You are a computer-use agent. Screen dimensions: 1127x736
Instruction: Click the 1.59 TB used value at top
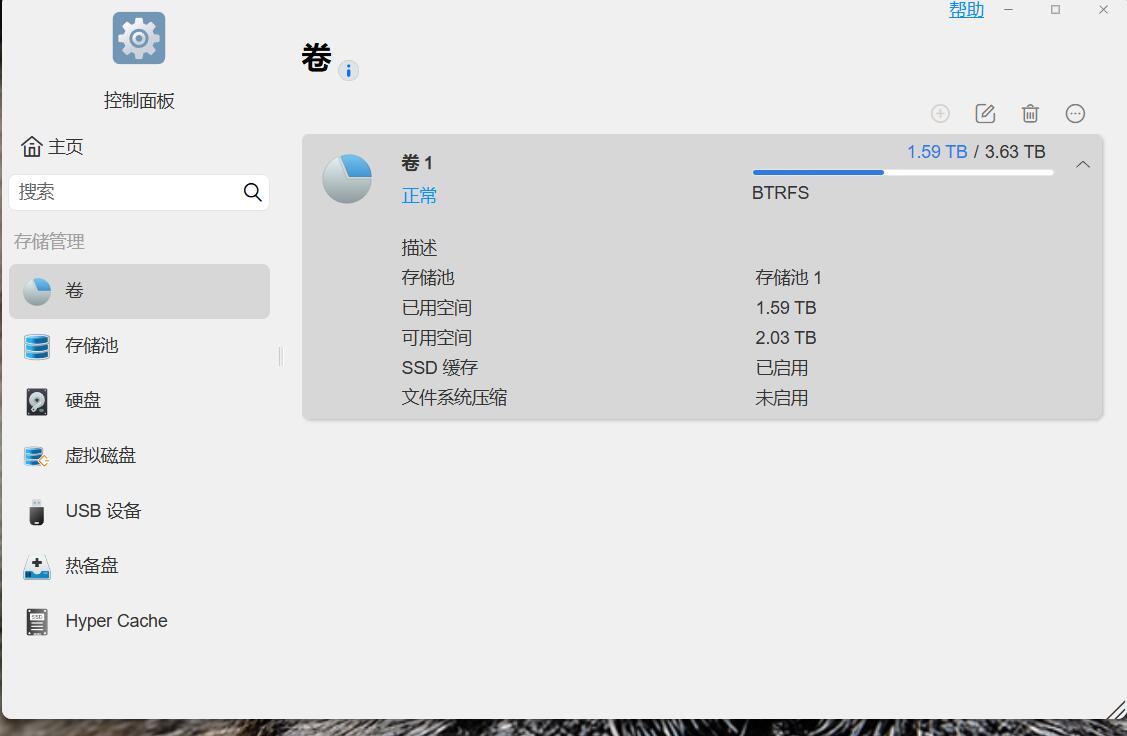click(x=937, y=152)
